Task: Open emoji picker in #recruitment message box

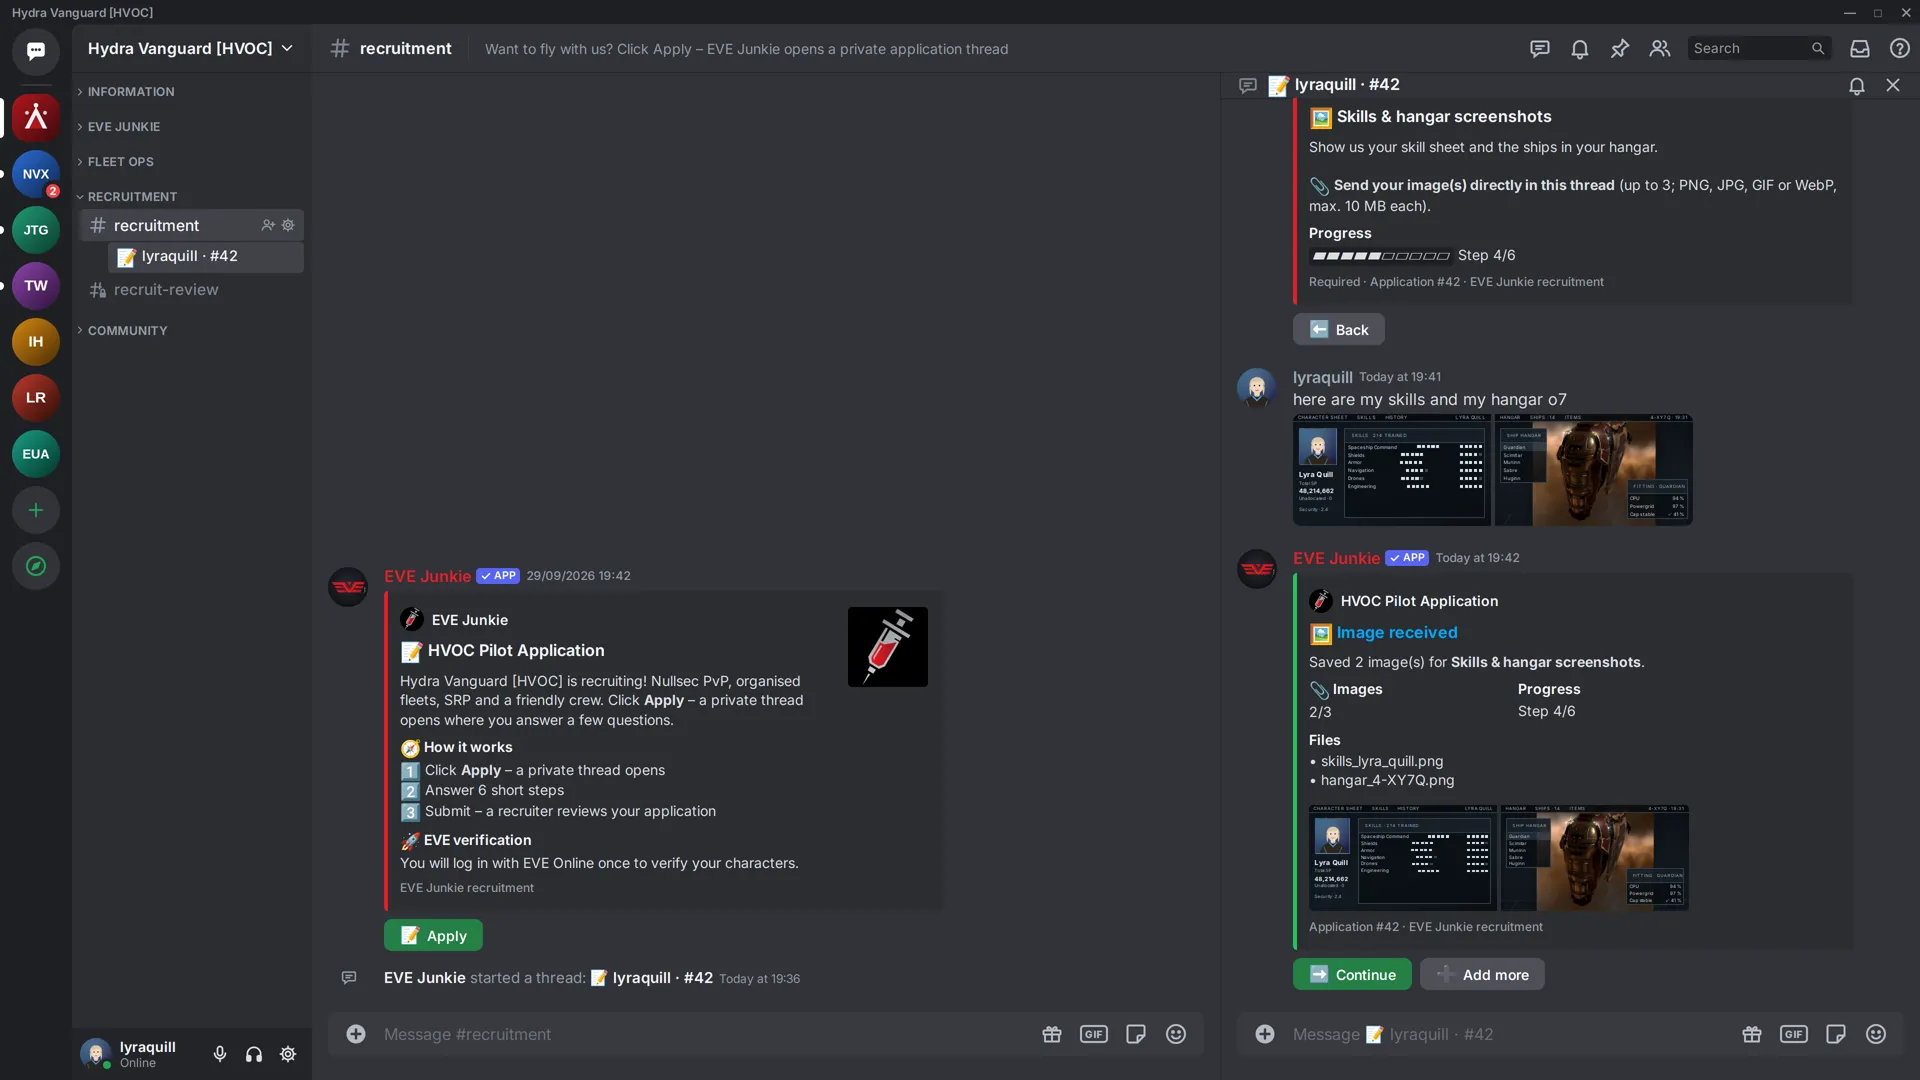Action: click(x=1176, y=1034)
